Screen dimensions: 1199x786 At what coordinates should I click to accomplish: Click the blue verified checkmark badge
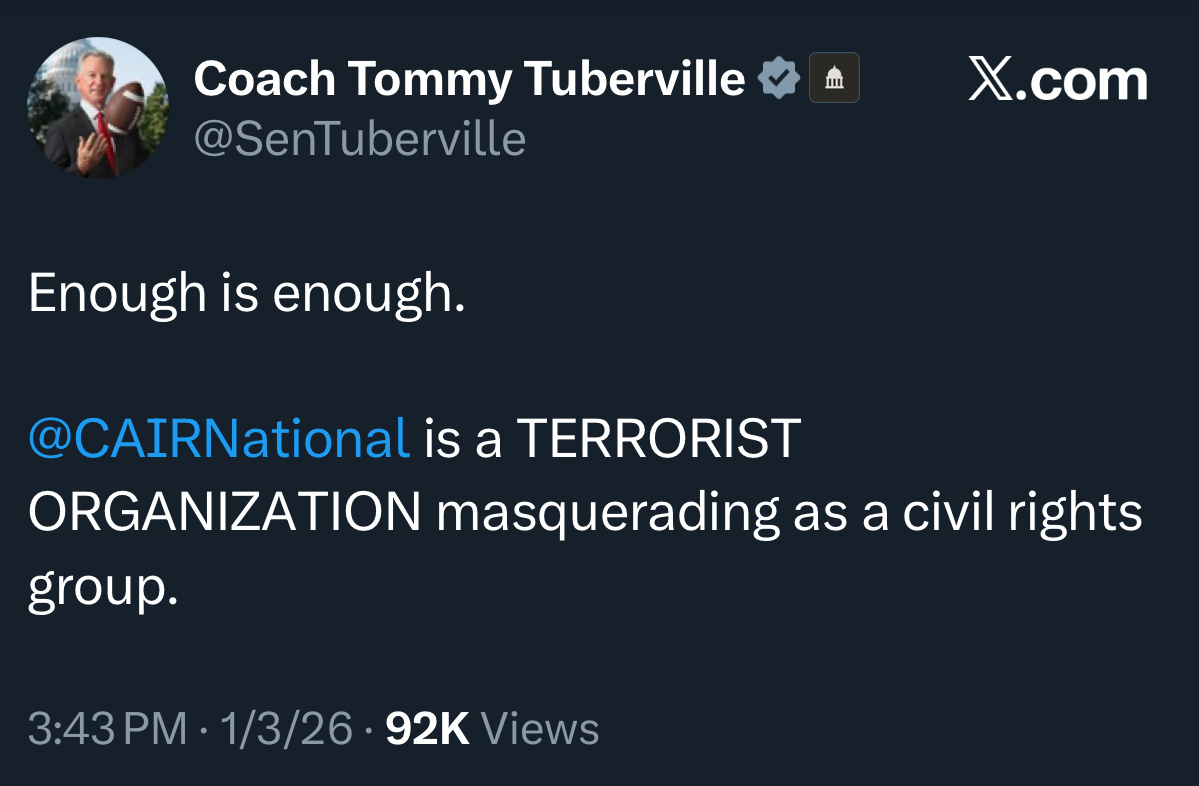779,78
